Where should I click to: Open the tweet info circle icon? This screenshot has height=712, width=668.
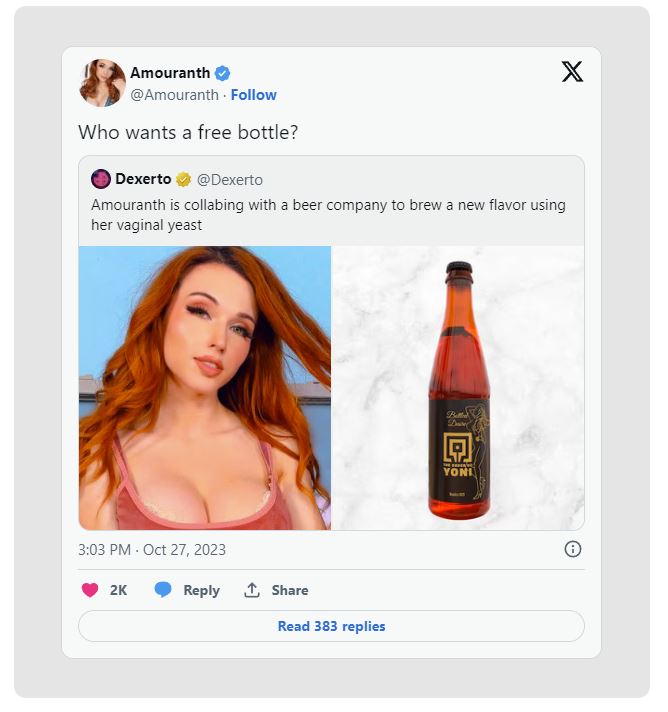573,549
